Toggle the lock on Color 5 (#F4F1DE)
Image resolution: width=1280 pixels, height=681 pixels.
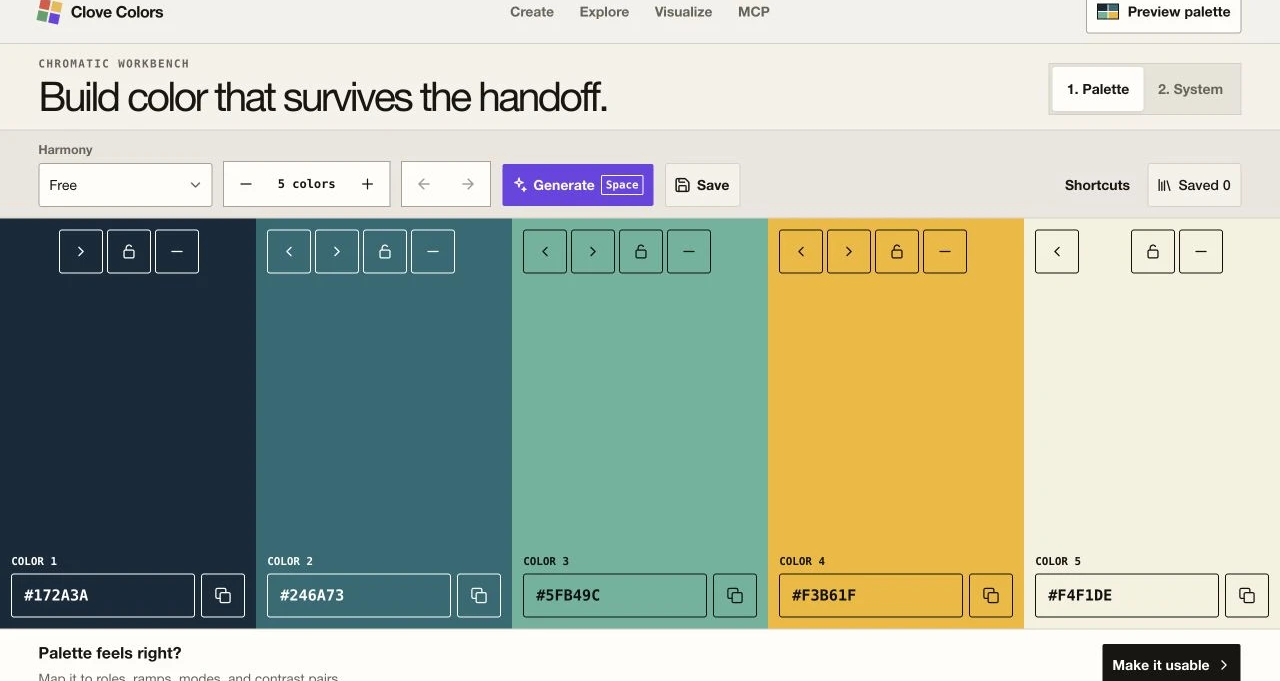point(1153,252)
